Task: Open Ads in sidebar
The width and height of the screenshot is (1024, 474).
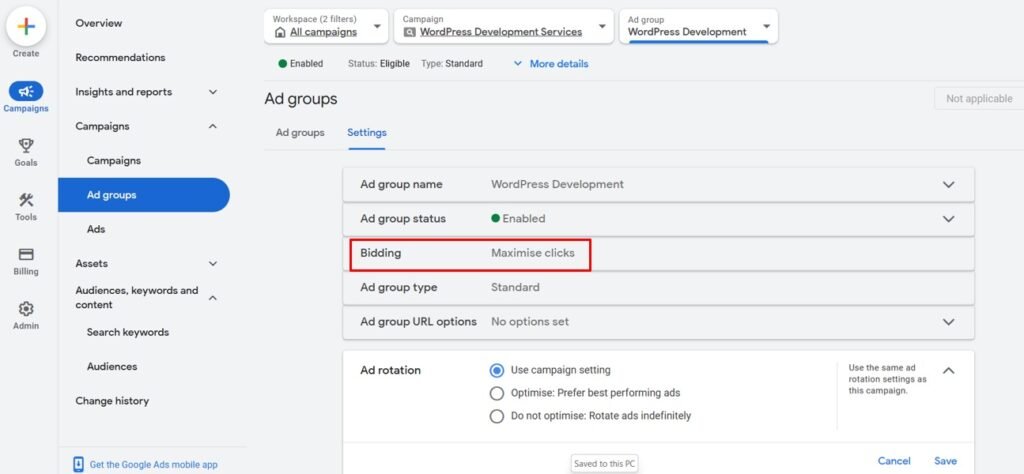Action: [x=96, y=229]
